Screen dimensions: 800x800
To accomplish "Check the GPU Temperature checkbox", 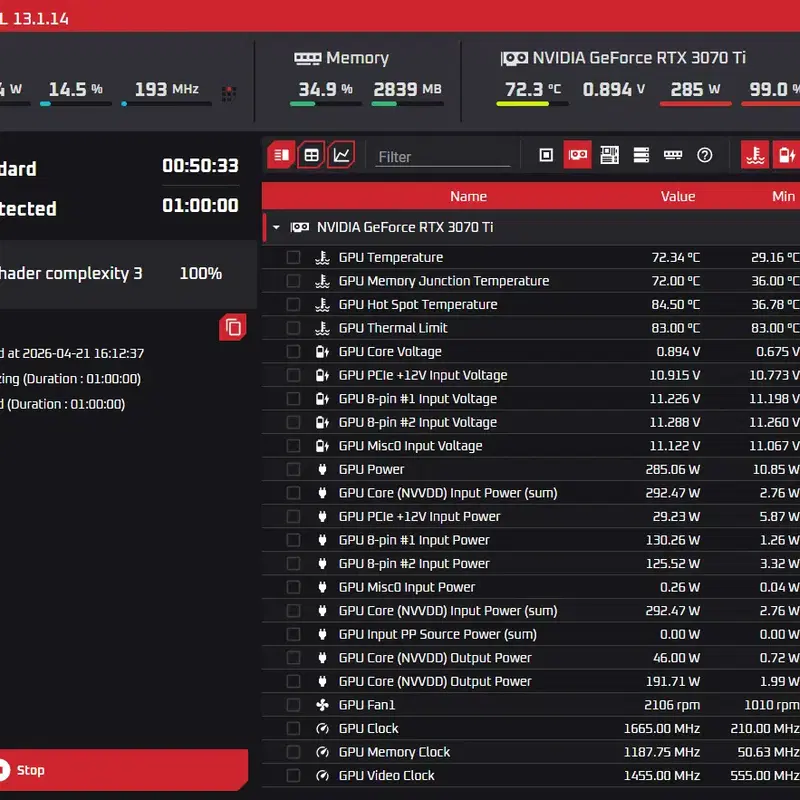I will coord(293,257).
